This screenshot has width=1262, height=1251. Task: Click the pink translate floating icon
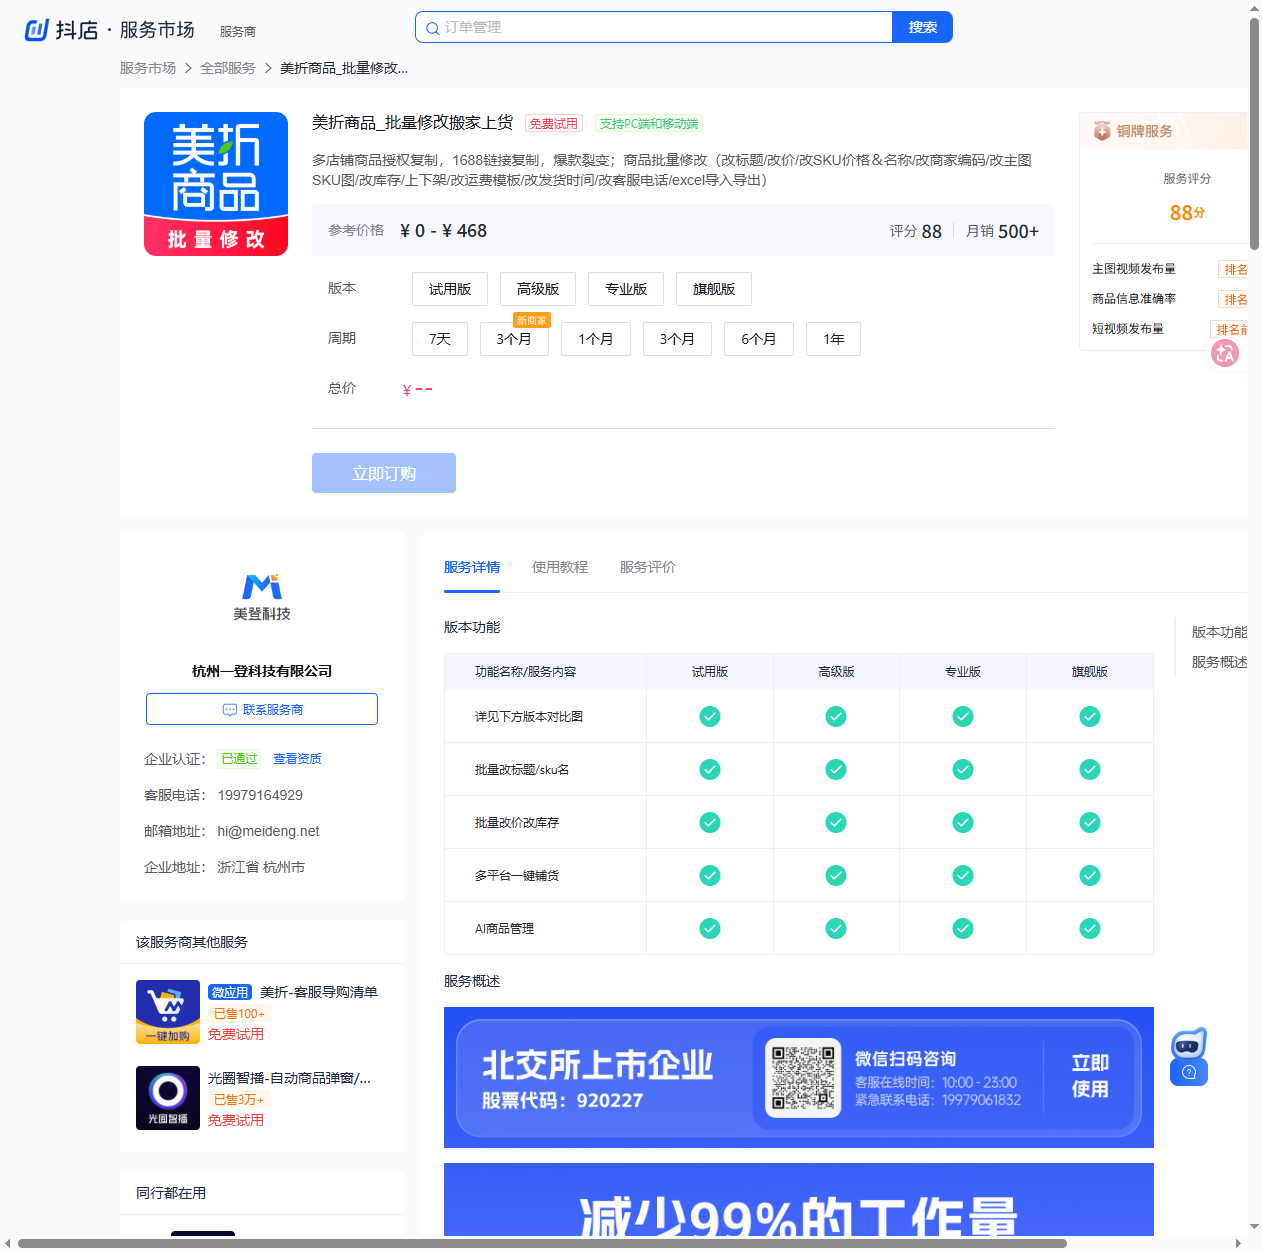click(x=1225, y=353)
